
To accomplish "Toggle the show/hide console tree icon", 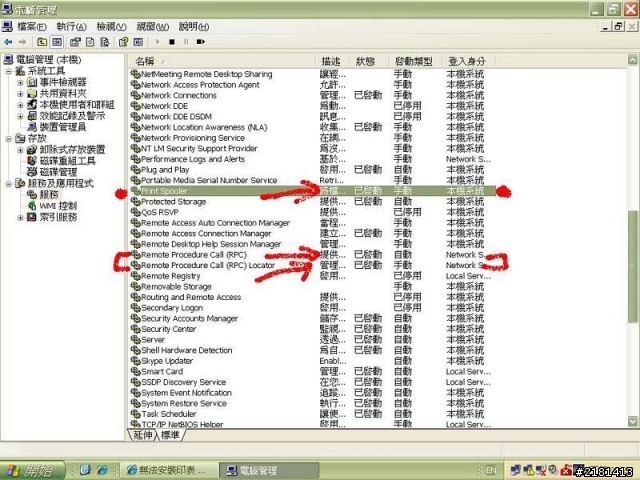I will pos(57,42).
